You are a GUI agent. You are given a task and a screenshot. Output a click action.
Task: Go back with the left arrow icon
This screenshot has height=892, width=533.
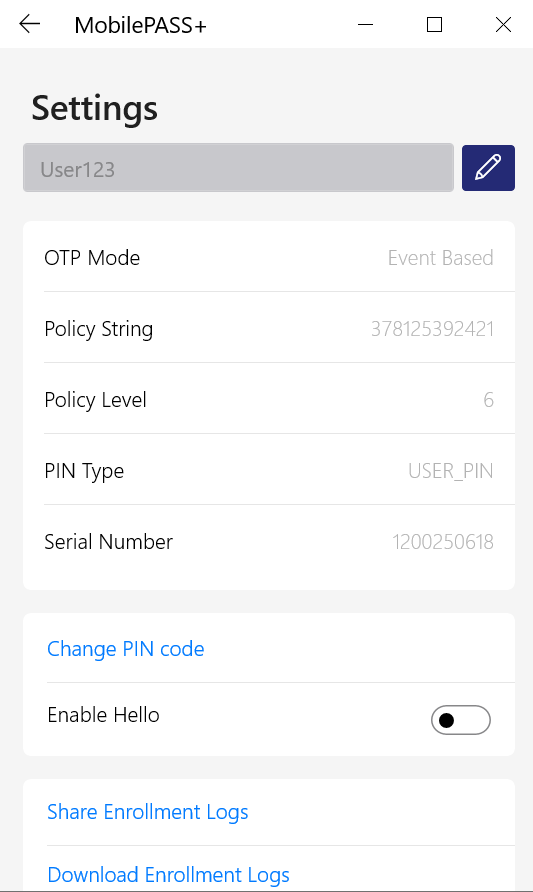(x=30, y=24)
